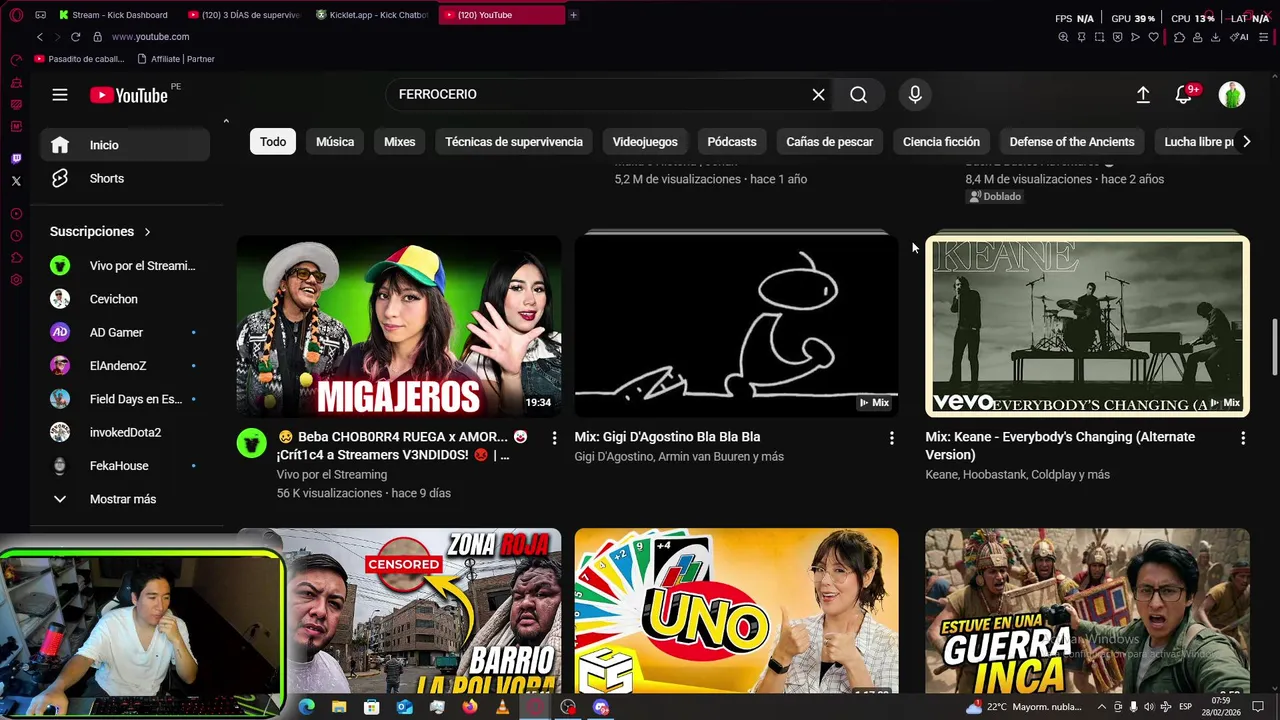Open the Create upload icon
This screenshot has width=1280, height=720.
[x=1143, y=94]
